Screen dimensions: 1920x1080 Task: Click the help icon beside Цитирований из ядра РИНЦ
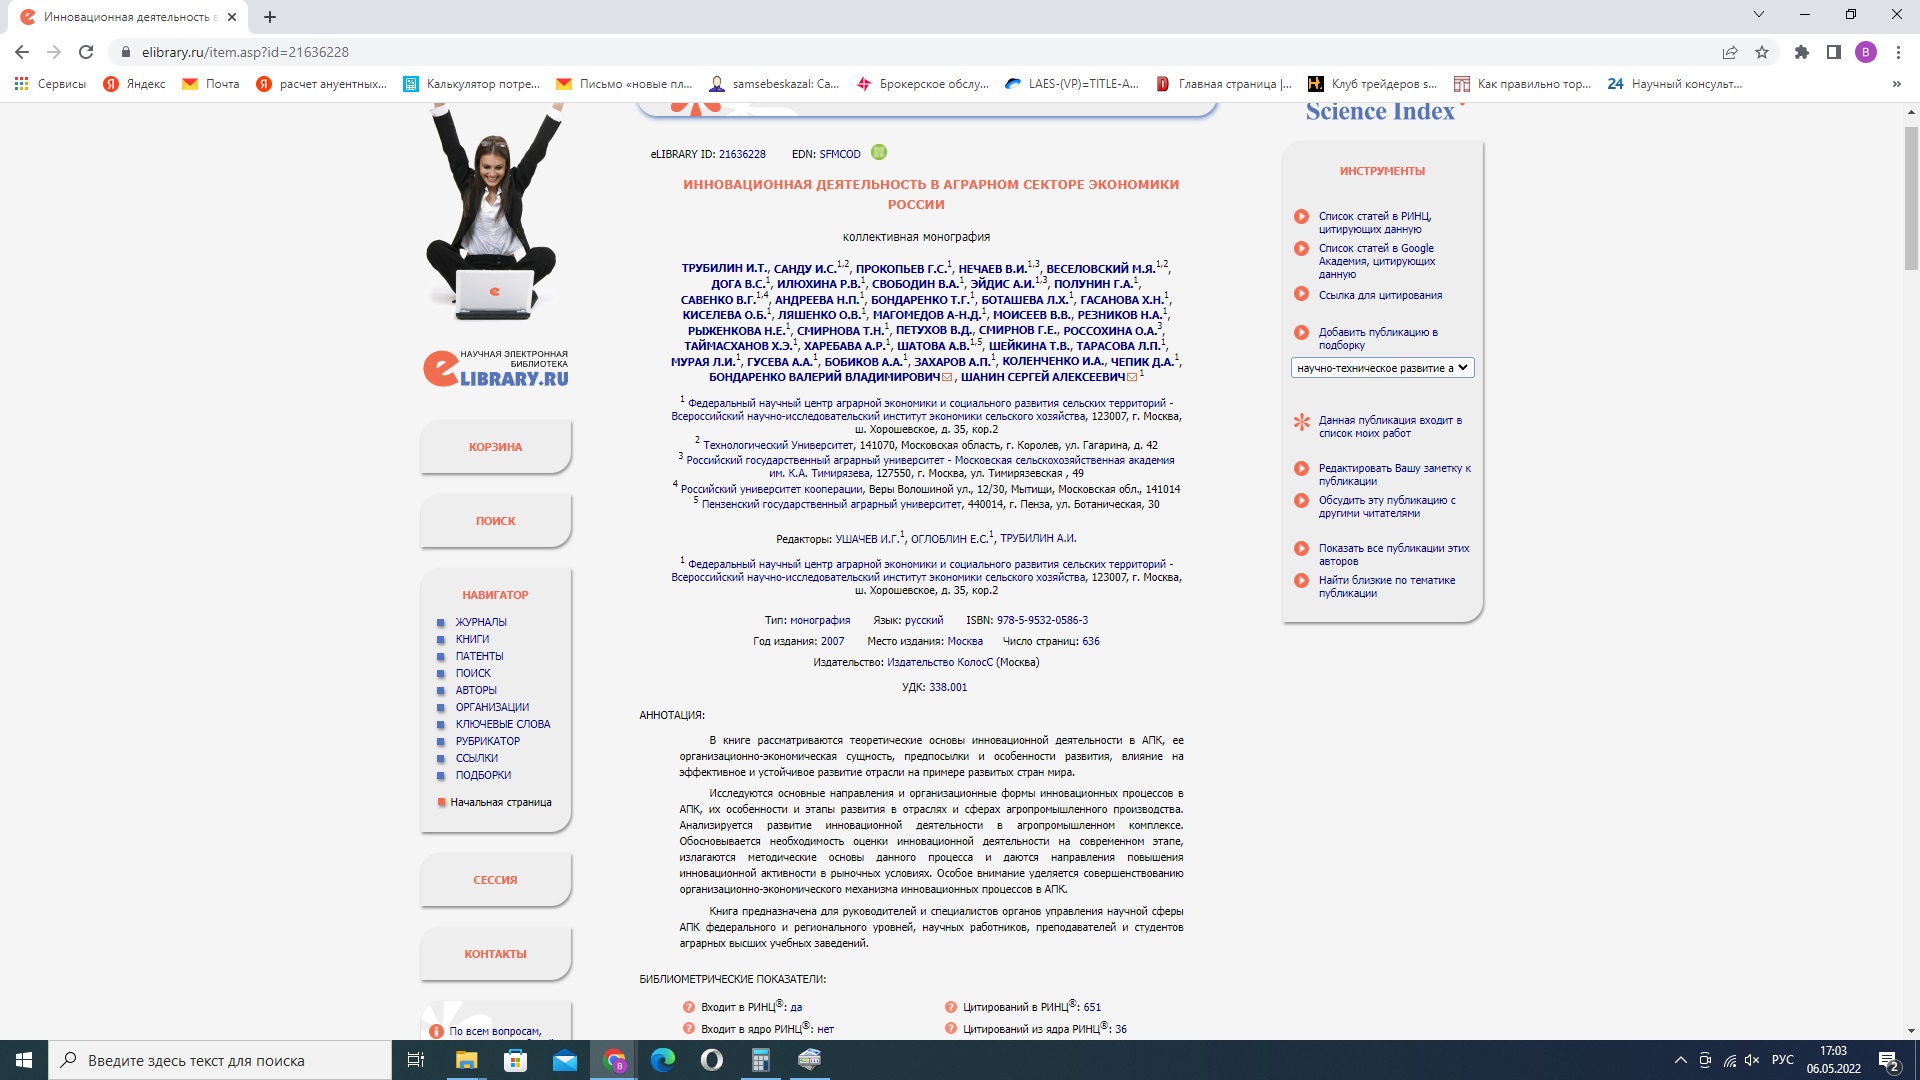(950, 1028)
